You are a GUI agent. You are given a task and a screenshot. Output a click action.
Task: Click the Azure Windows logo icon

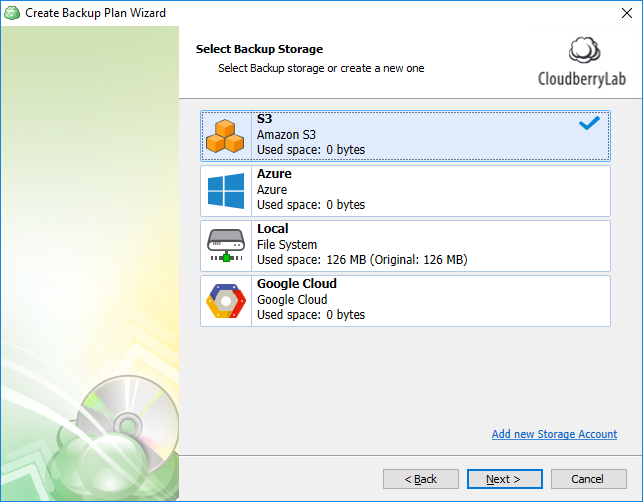(226, 191)
